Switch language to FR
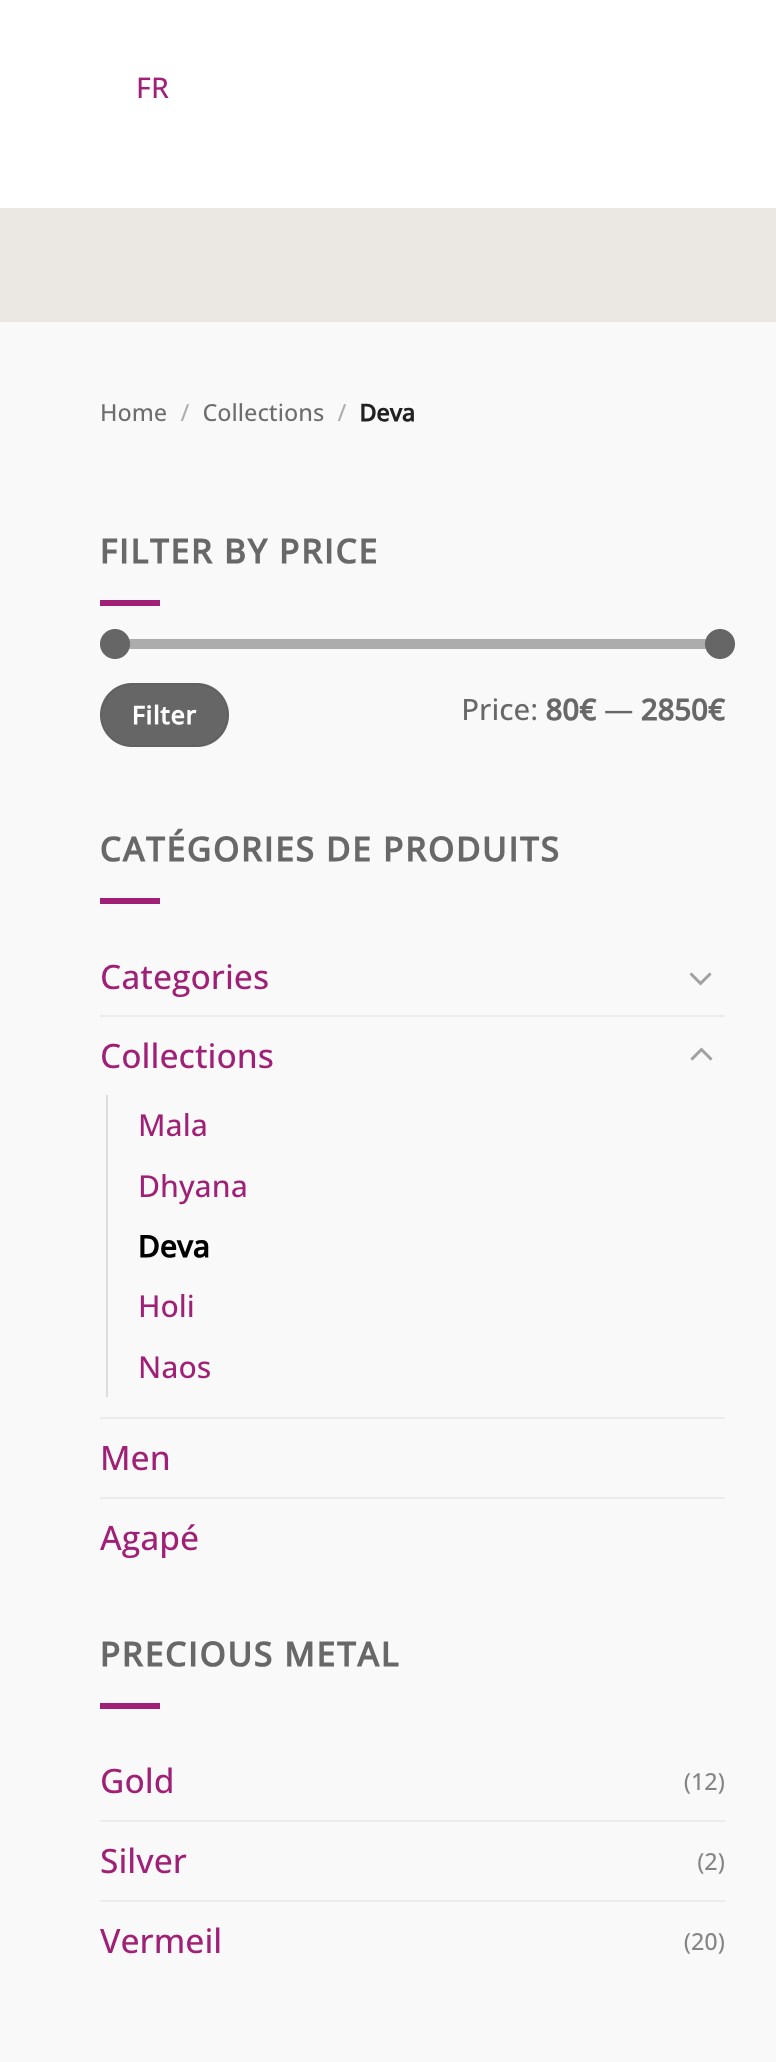 click(152, 89)
